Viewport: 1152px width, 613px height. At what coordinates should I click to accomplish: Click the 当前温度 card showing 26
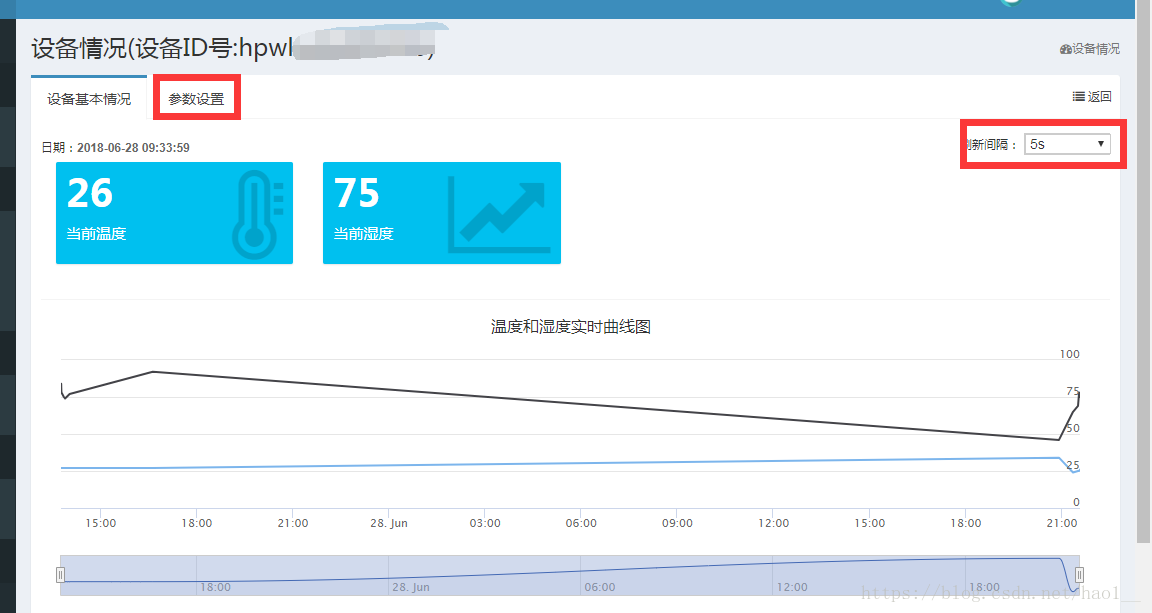coord(174,213)
